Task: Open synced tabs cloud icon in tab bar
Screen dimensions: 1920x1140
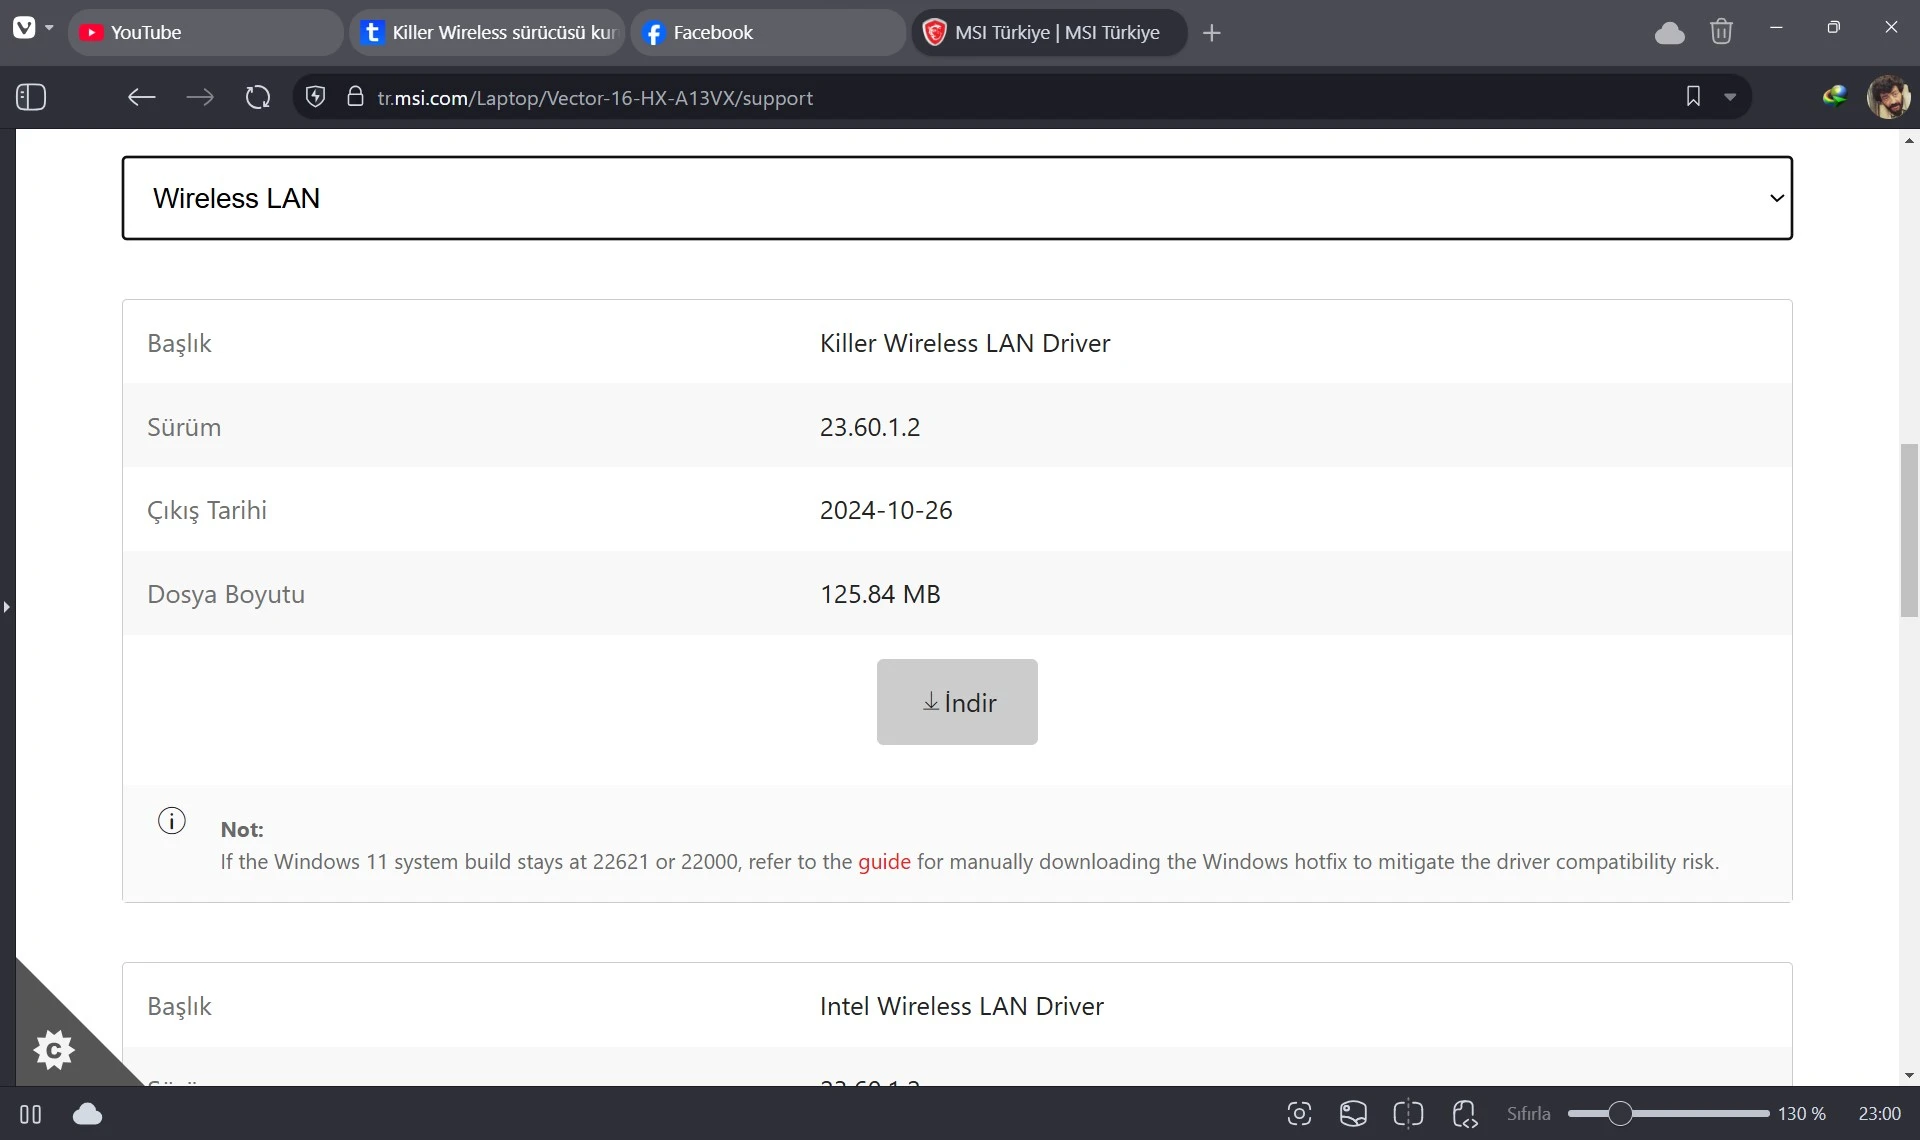Action: pos(1669,33)
